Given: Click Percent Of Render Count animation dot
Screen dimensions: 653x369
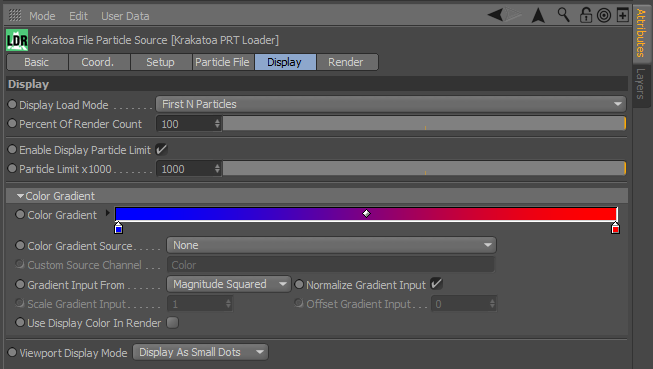Looking at the screenshot, I should [x=12, y=123].
